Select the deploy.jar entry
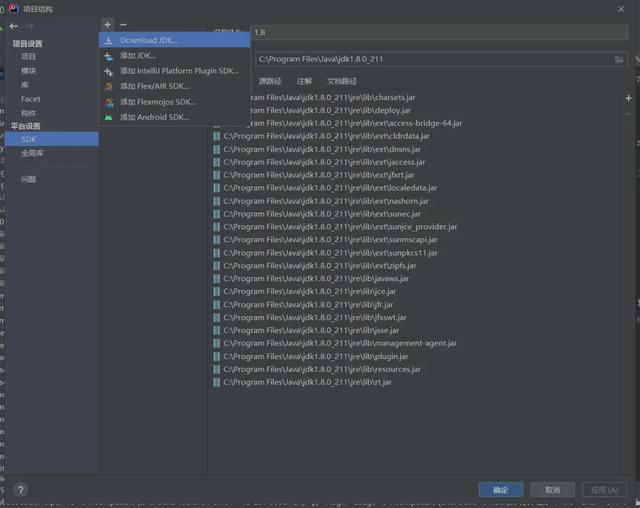The width and height of the screenshot is (640, 508). tap(330, 110)
